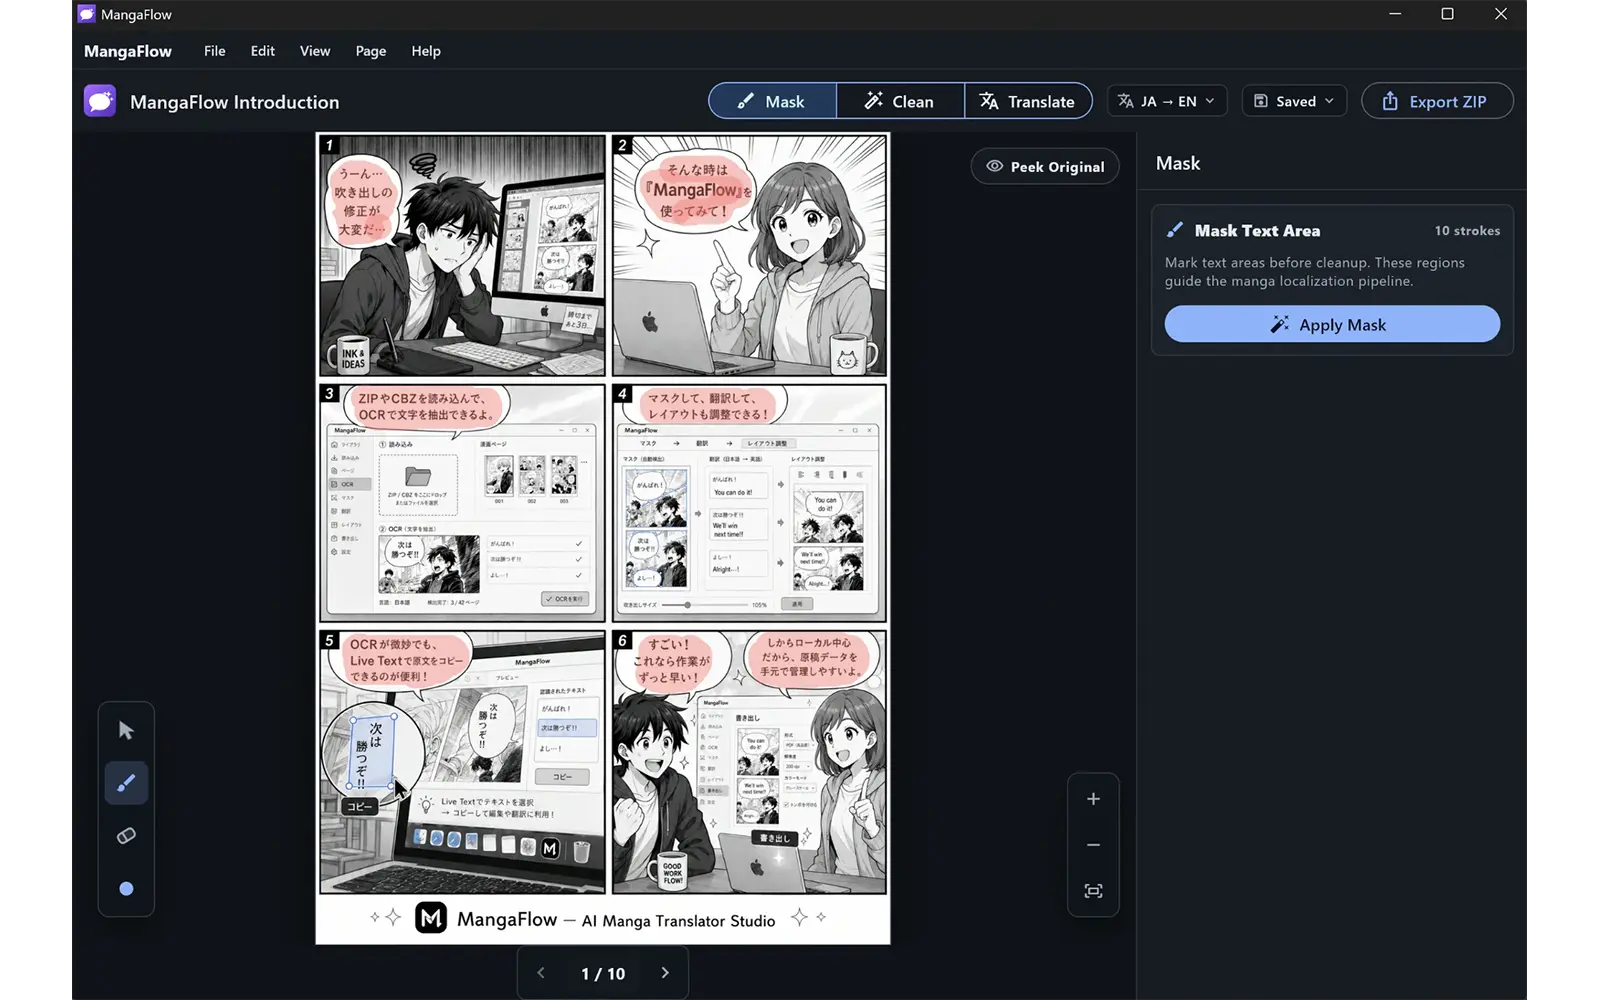The height and width of the screenshot is (1000, 1600).
Task: Click manga panel 6 with two characters
Action: pos(749,762)
